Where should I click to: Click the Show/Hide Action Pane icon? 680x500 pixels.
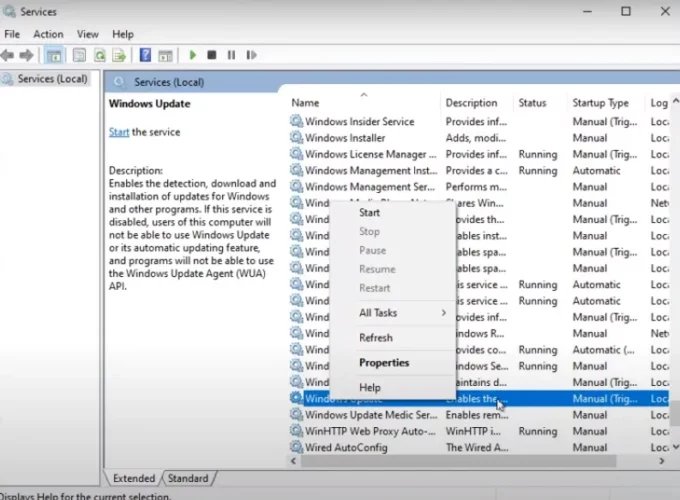point(165,56)
